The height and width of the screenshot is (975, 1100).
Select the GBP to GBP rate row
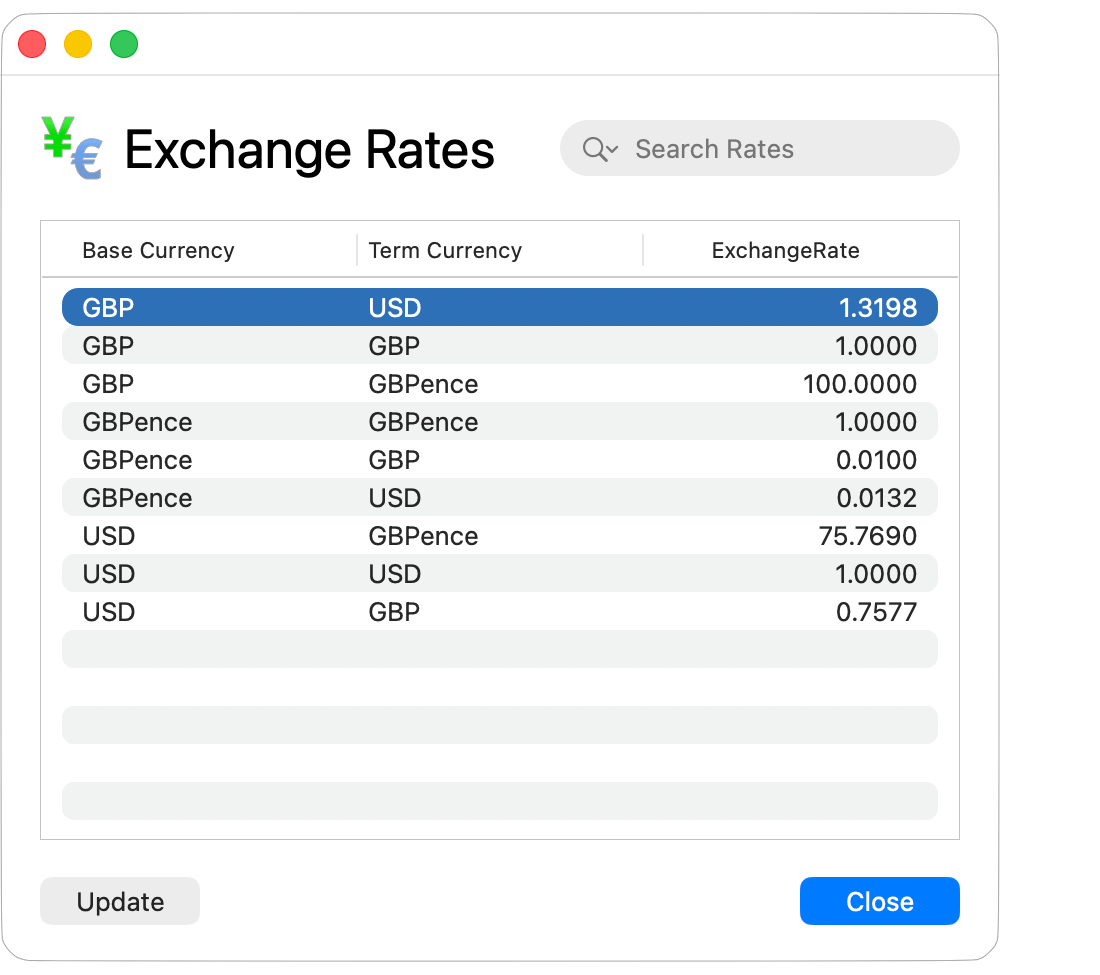point(500,345)
